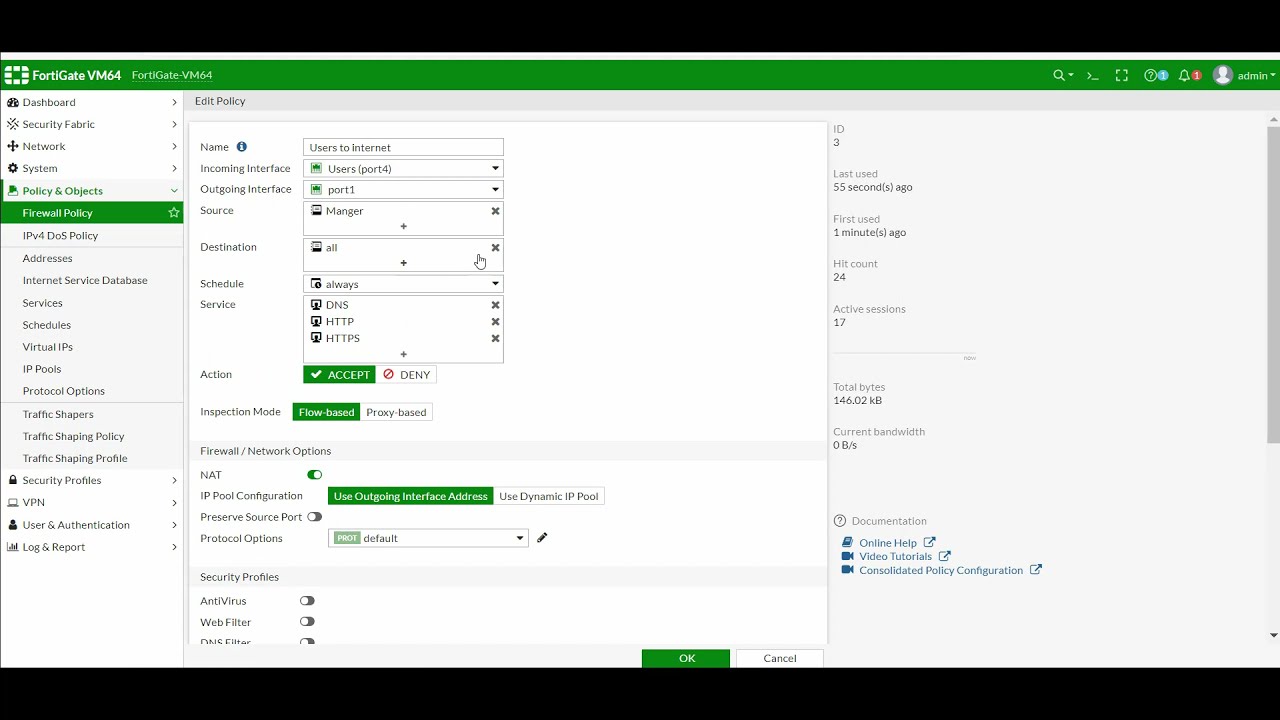
Task: Click the Security Fabric icon
Action: click(x=13, y=124)
